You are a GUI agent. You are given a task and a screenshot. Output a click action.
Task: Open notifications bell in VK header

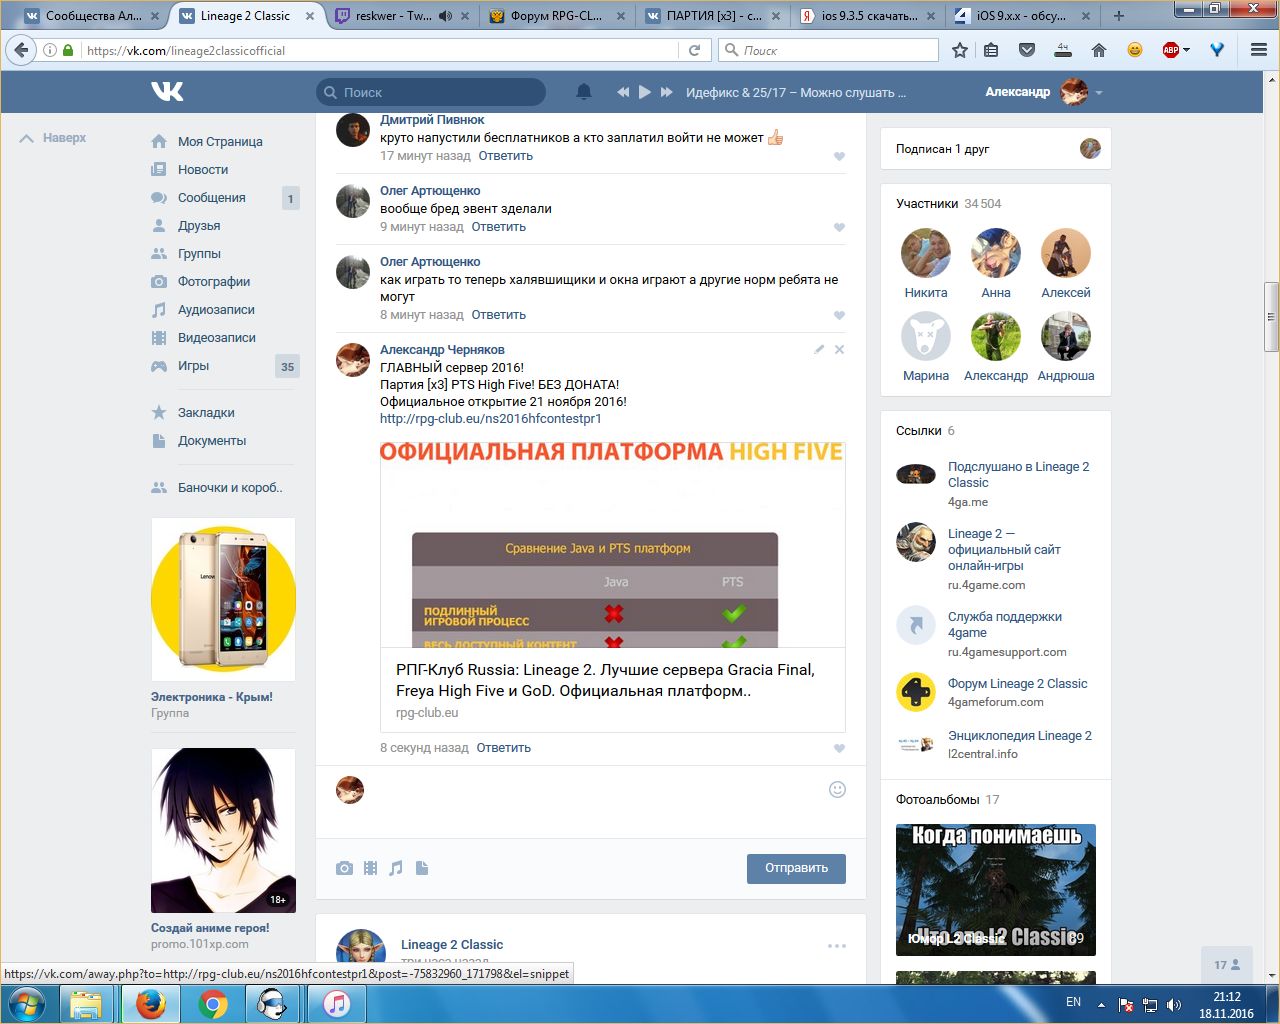(584, 92)
